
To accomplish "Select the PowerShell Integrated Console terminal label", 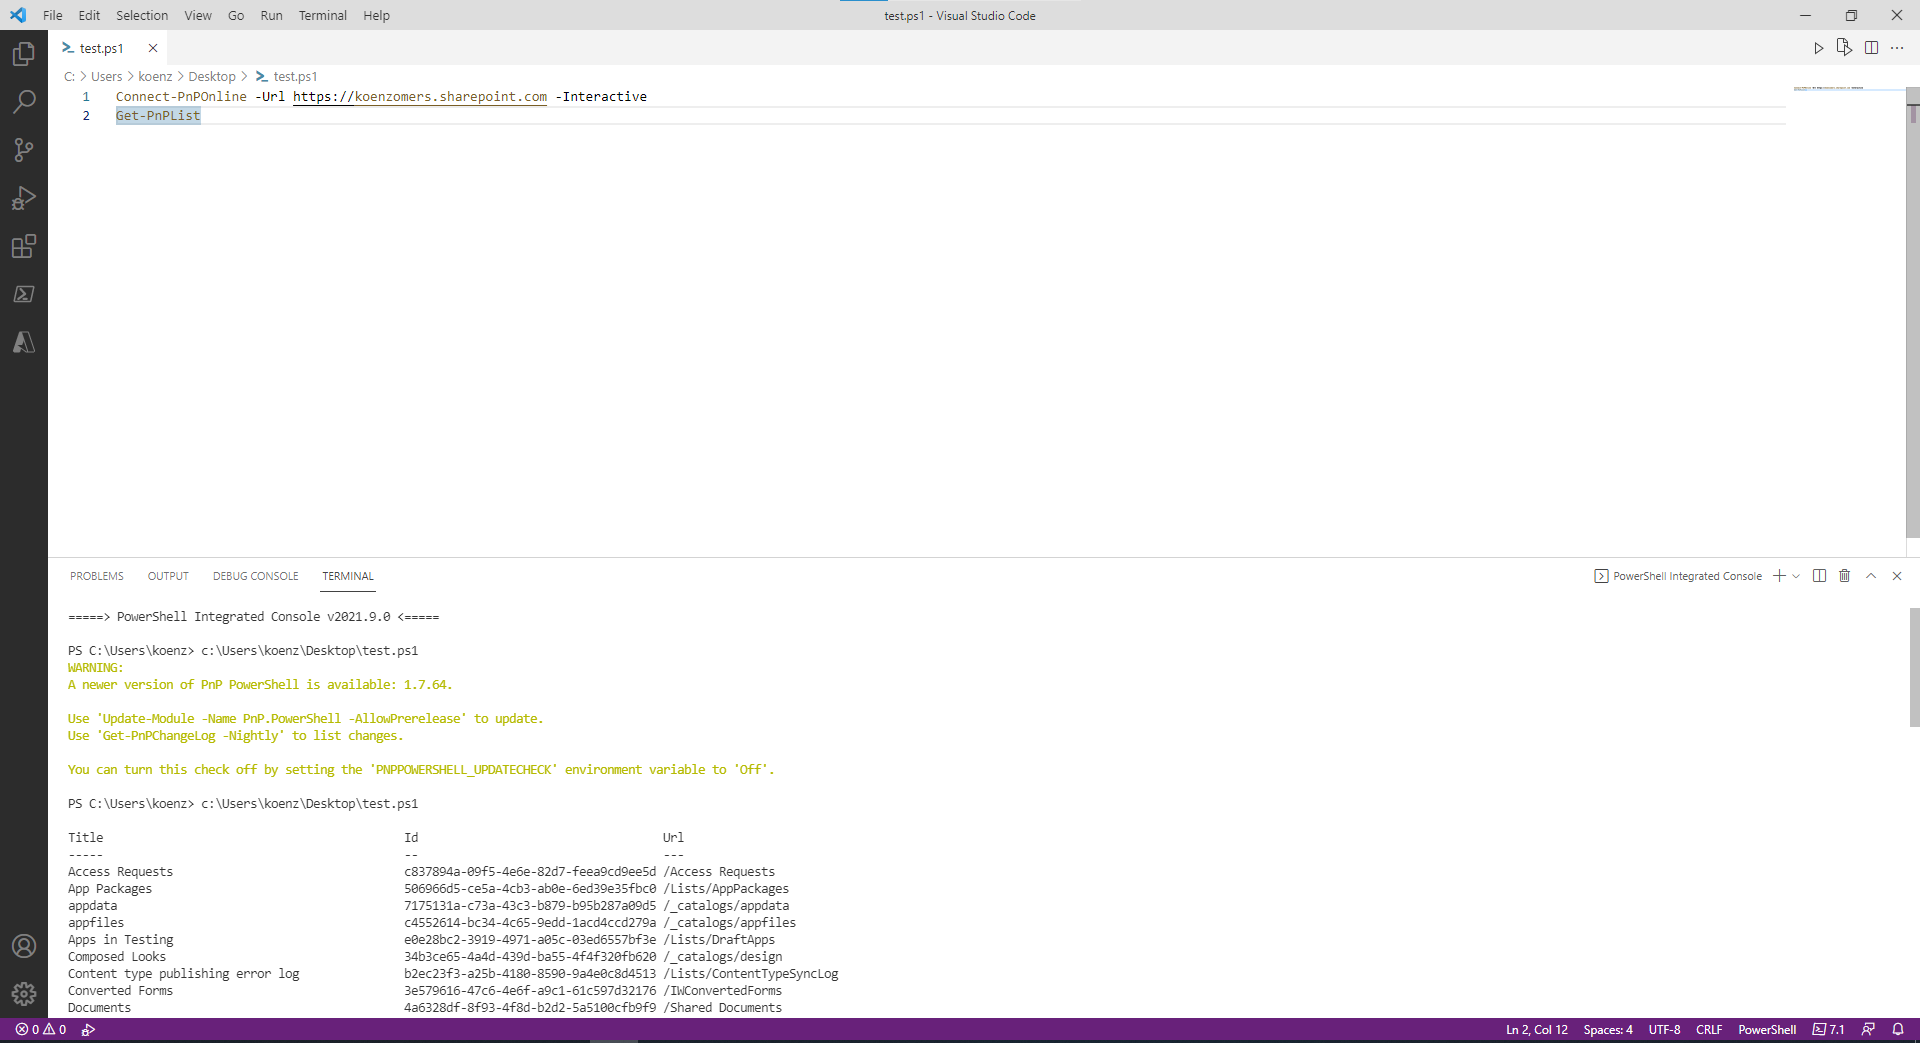I will (x=1678, y=576).
